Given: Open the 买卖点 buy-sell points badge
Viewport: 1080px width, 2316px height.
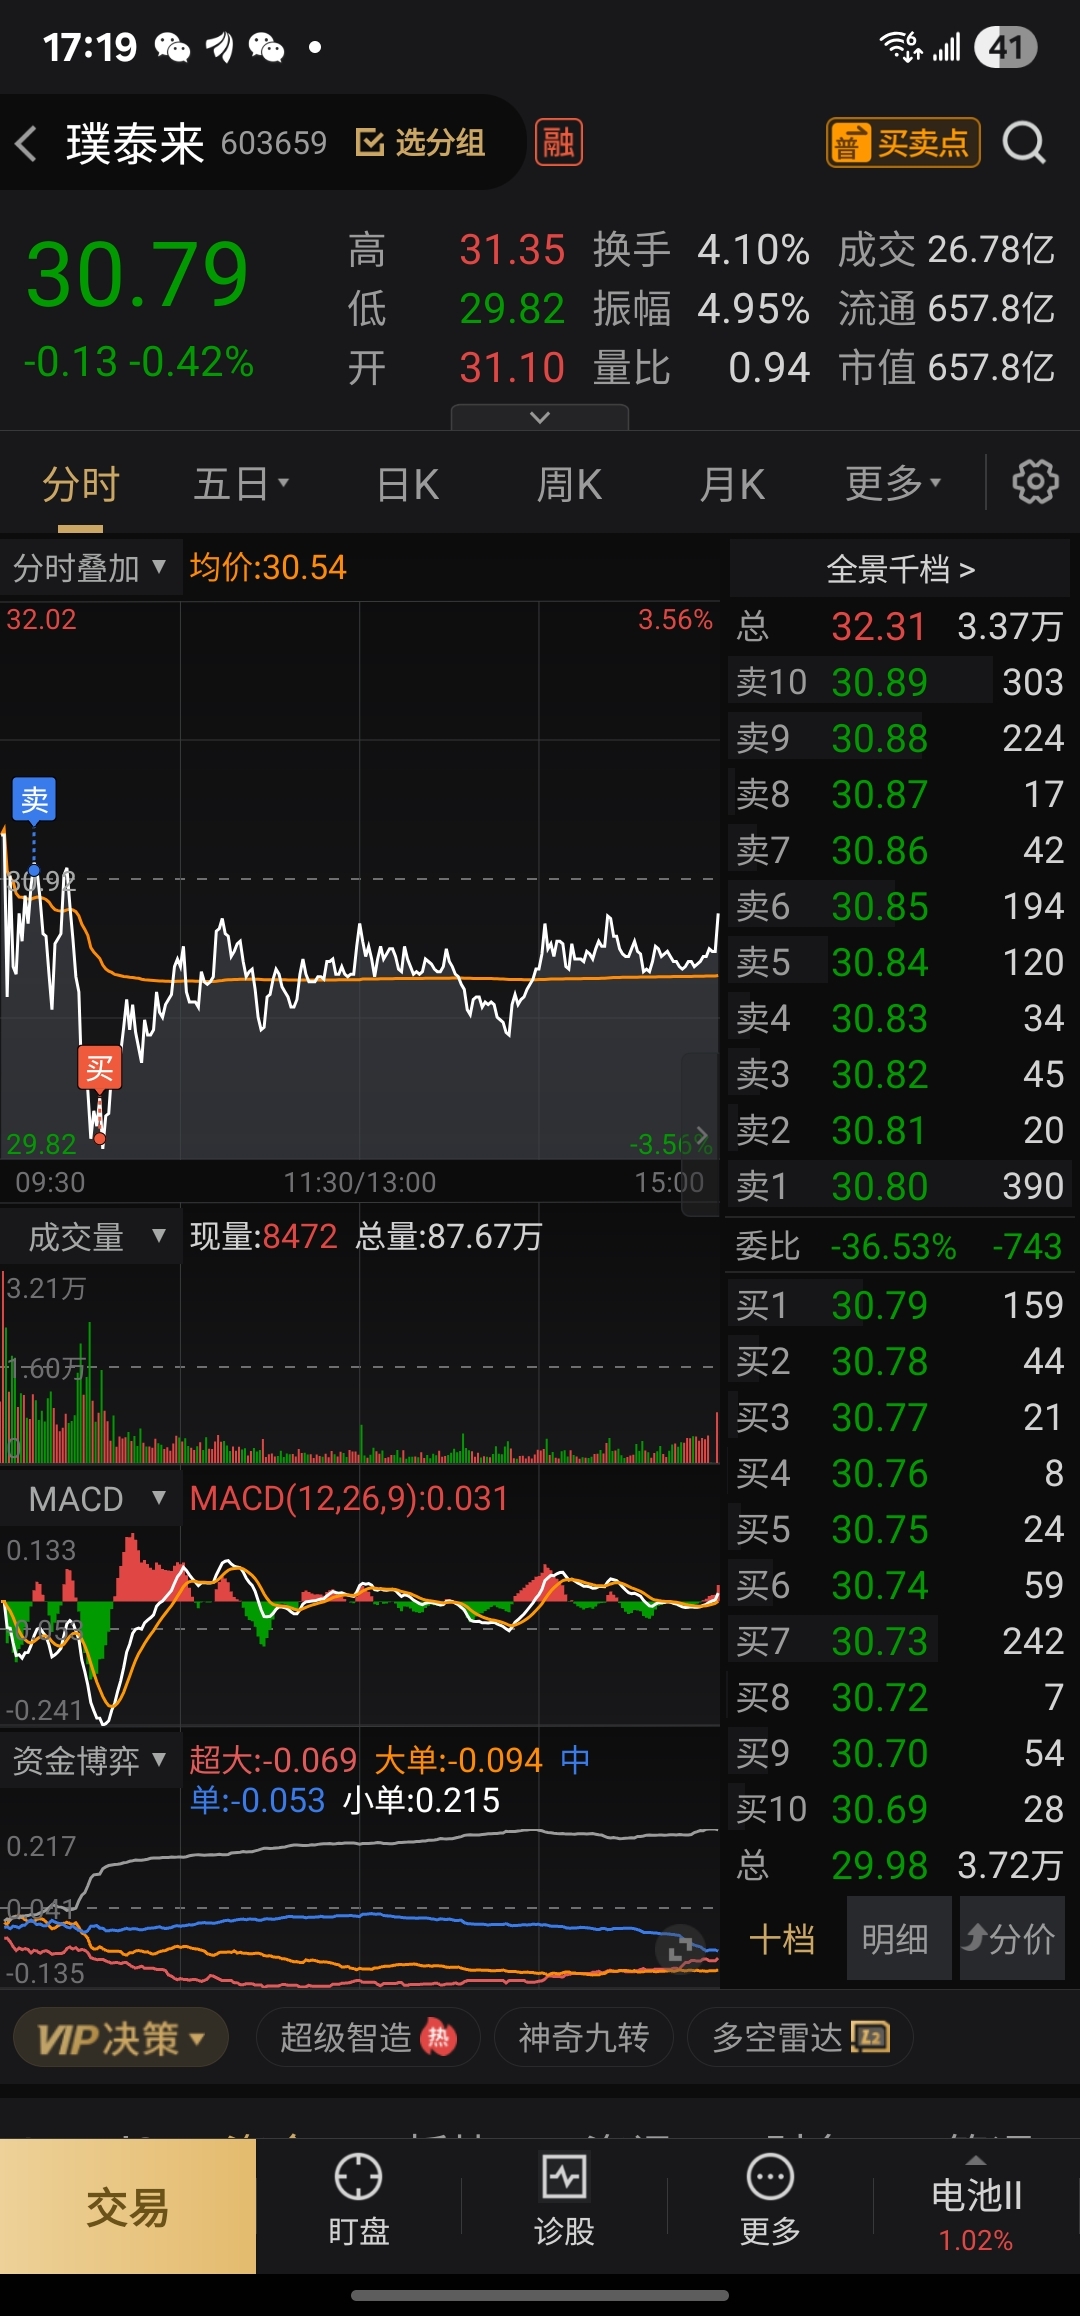Looking at the screenshot, I should [903, 143].
